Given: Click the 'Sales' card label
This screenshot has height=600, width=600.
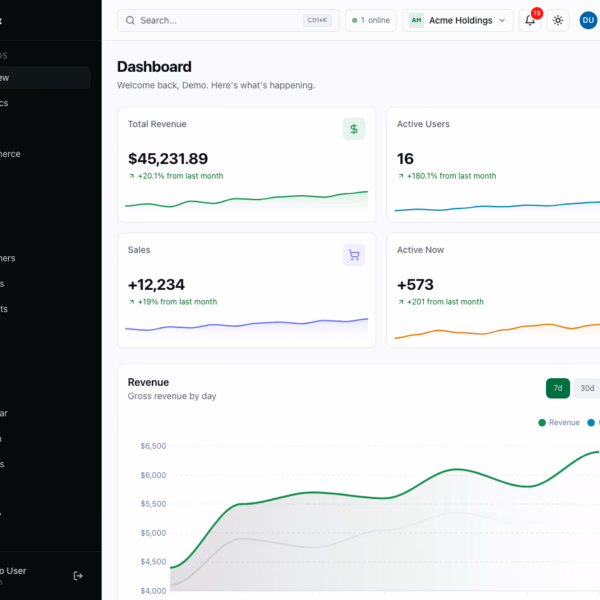Looking at the screenshot, I should (x=139, y=250).
